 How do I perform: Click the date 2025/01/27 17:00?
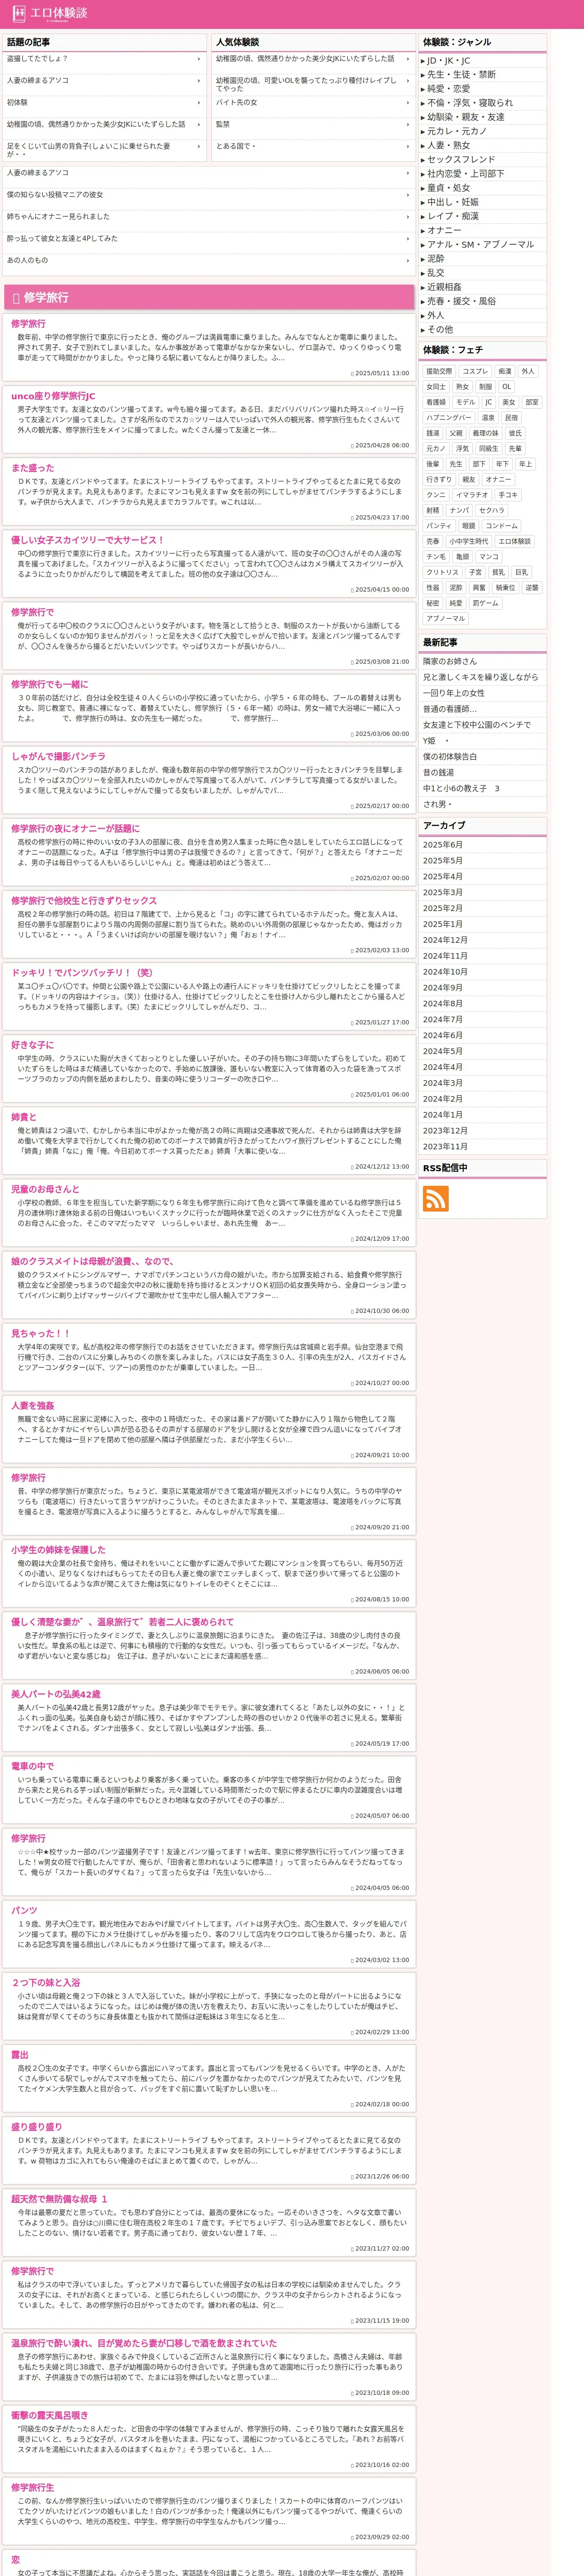pos(382,1022)
